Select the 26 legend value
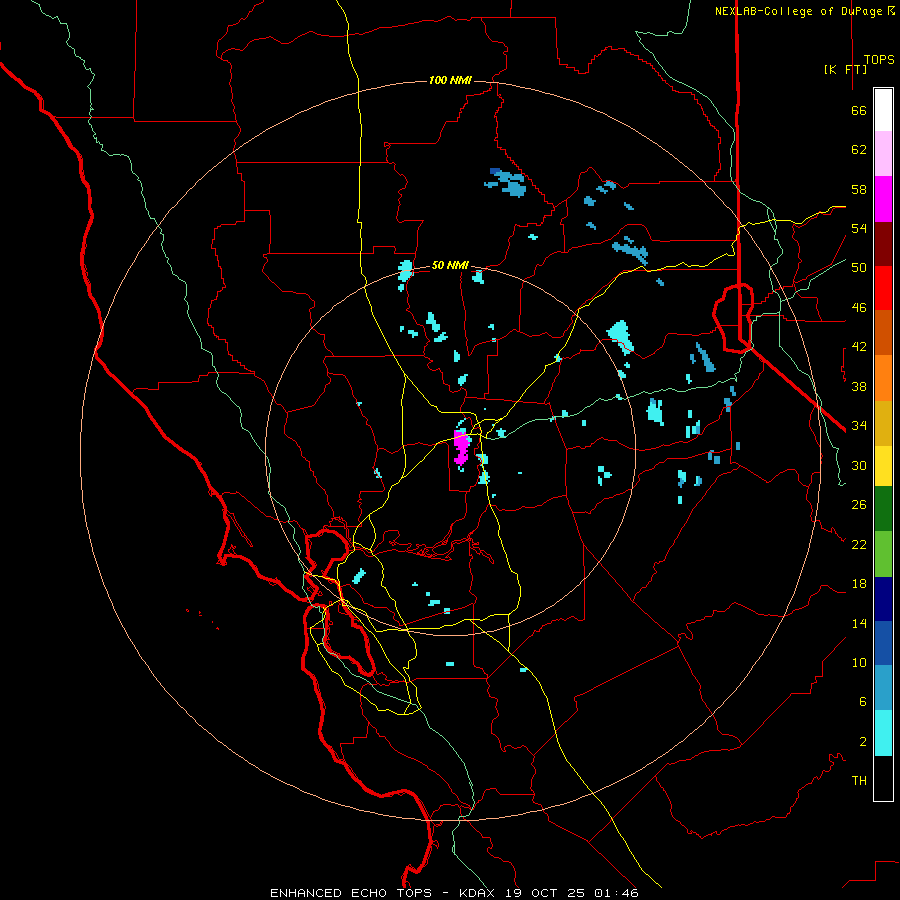Screen dimensions: 900x900 coord(859,505)
